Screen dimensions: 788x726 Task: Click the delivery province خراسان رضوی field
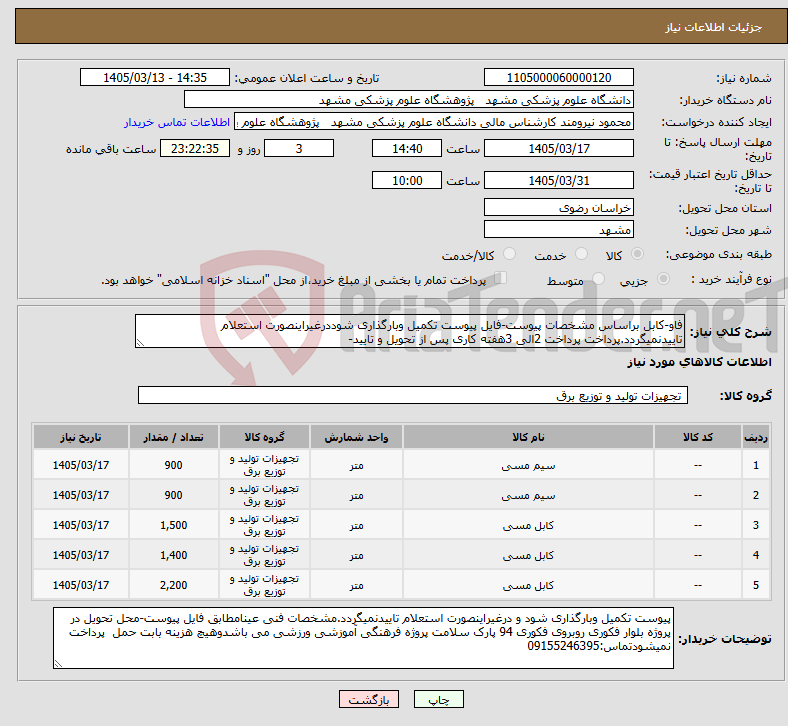558,207
